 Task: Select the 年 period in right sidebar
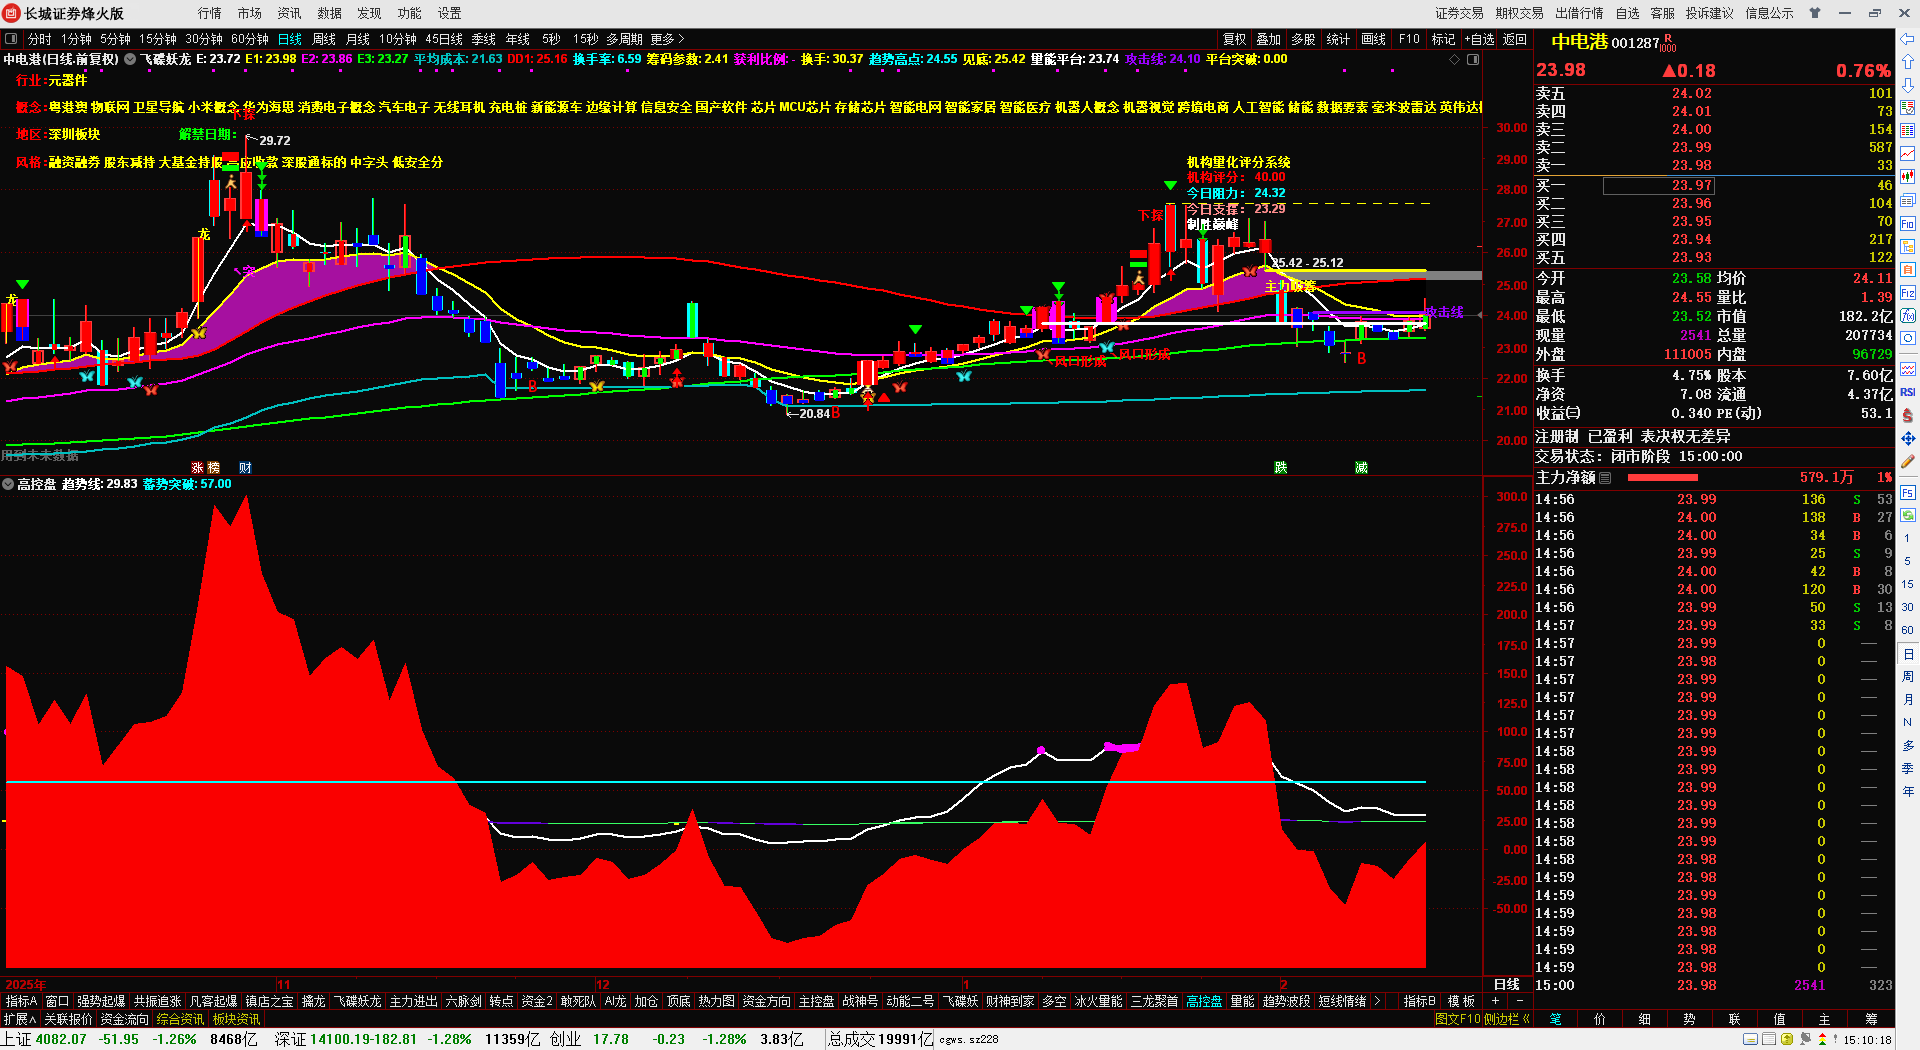point(1908,791)
